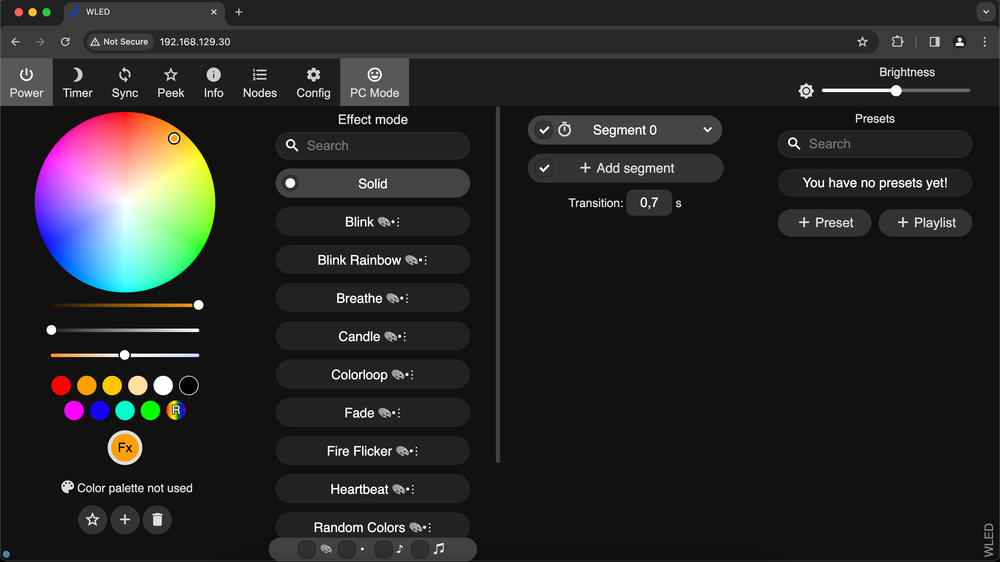This screenshot has width=1000, height=562.
Task: Uncheck the Segment 0 checkbox
Action: tap(544, 130)
